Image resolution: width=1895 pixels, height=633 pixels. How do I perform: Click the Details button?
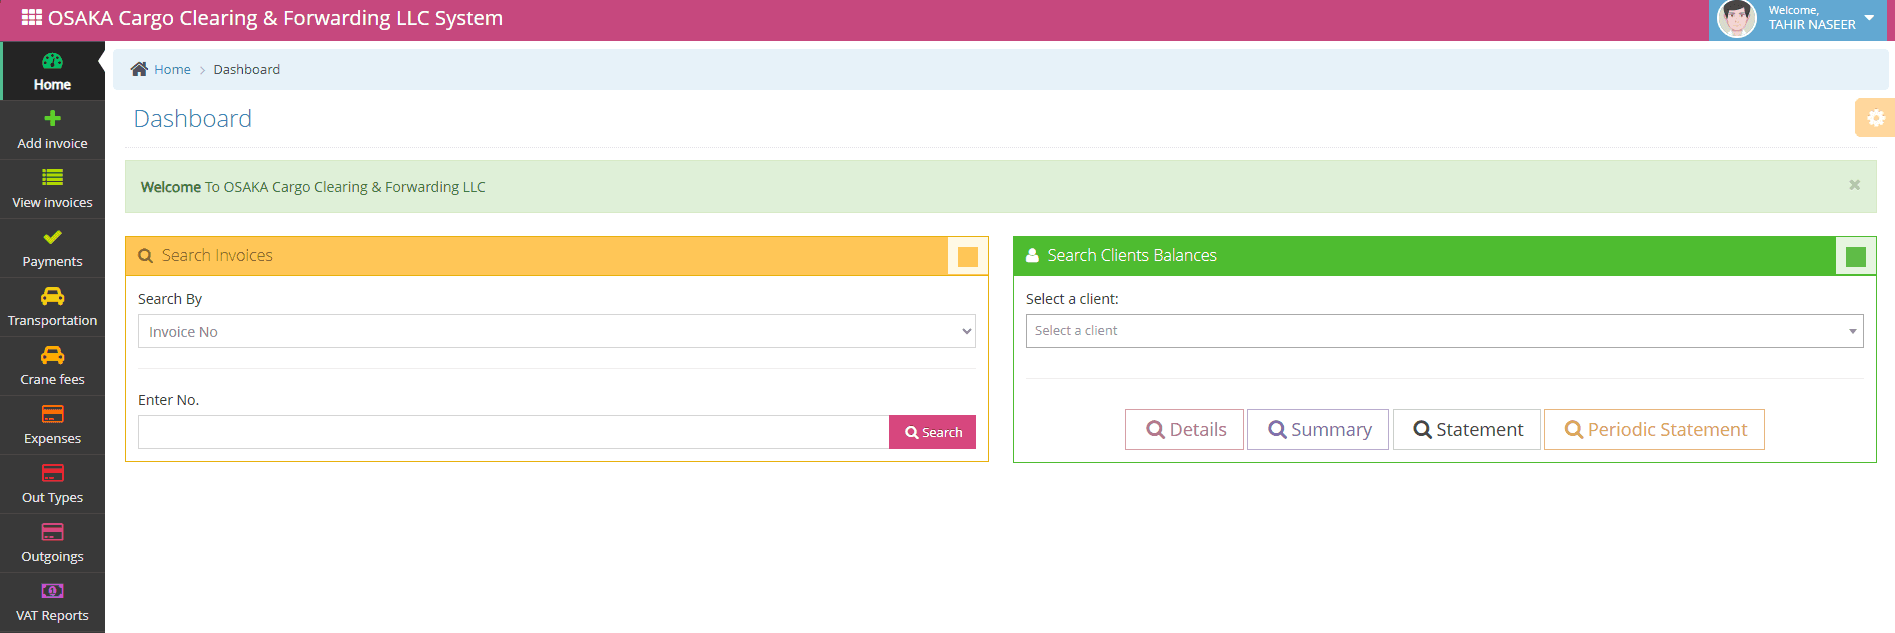tap(1185, 429)
